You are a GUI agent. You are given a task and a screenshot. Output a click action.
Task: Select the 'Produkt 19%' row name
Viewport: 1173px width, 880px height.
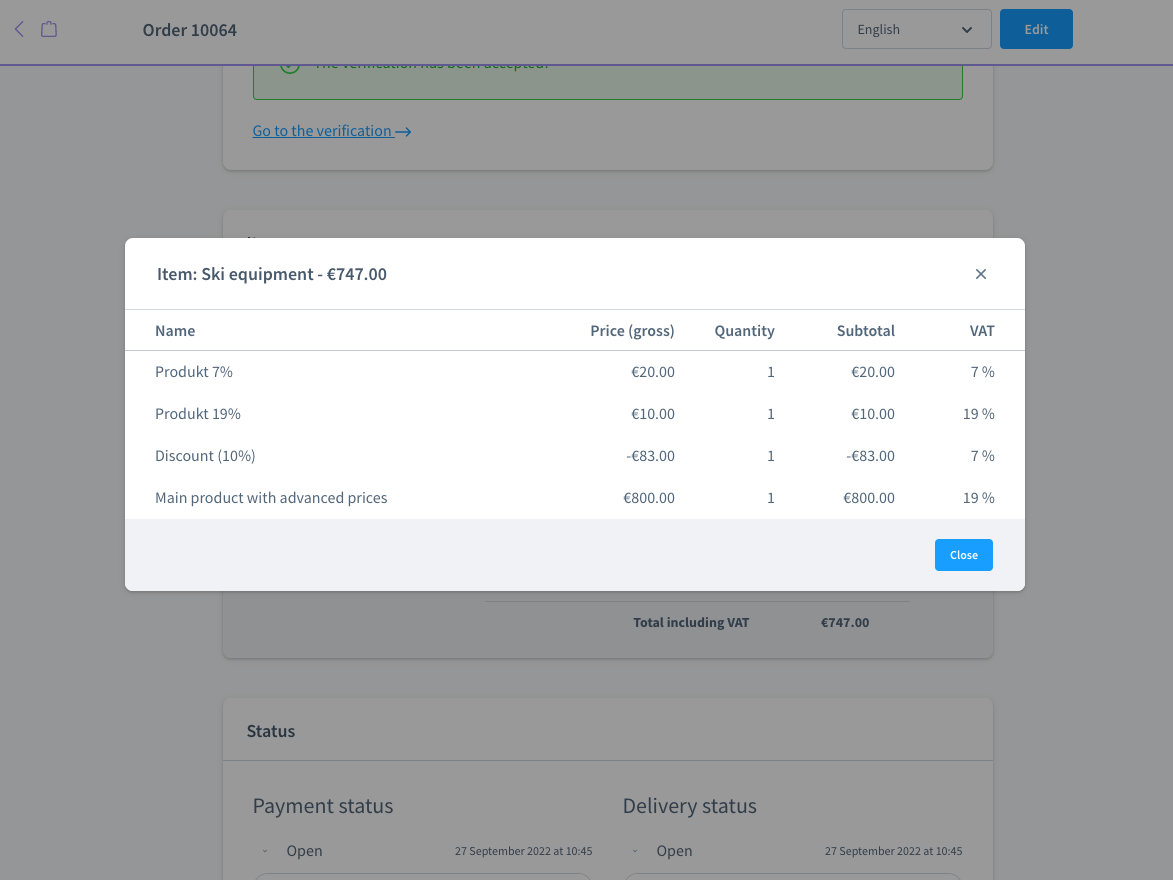(x=197, y=414)
